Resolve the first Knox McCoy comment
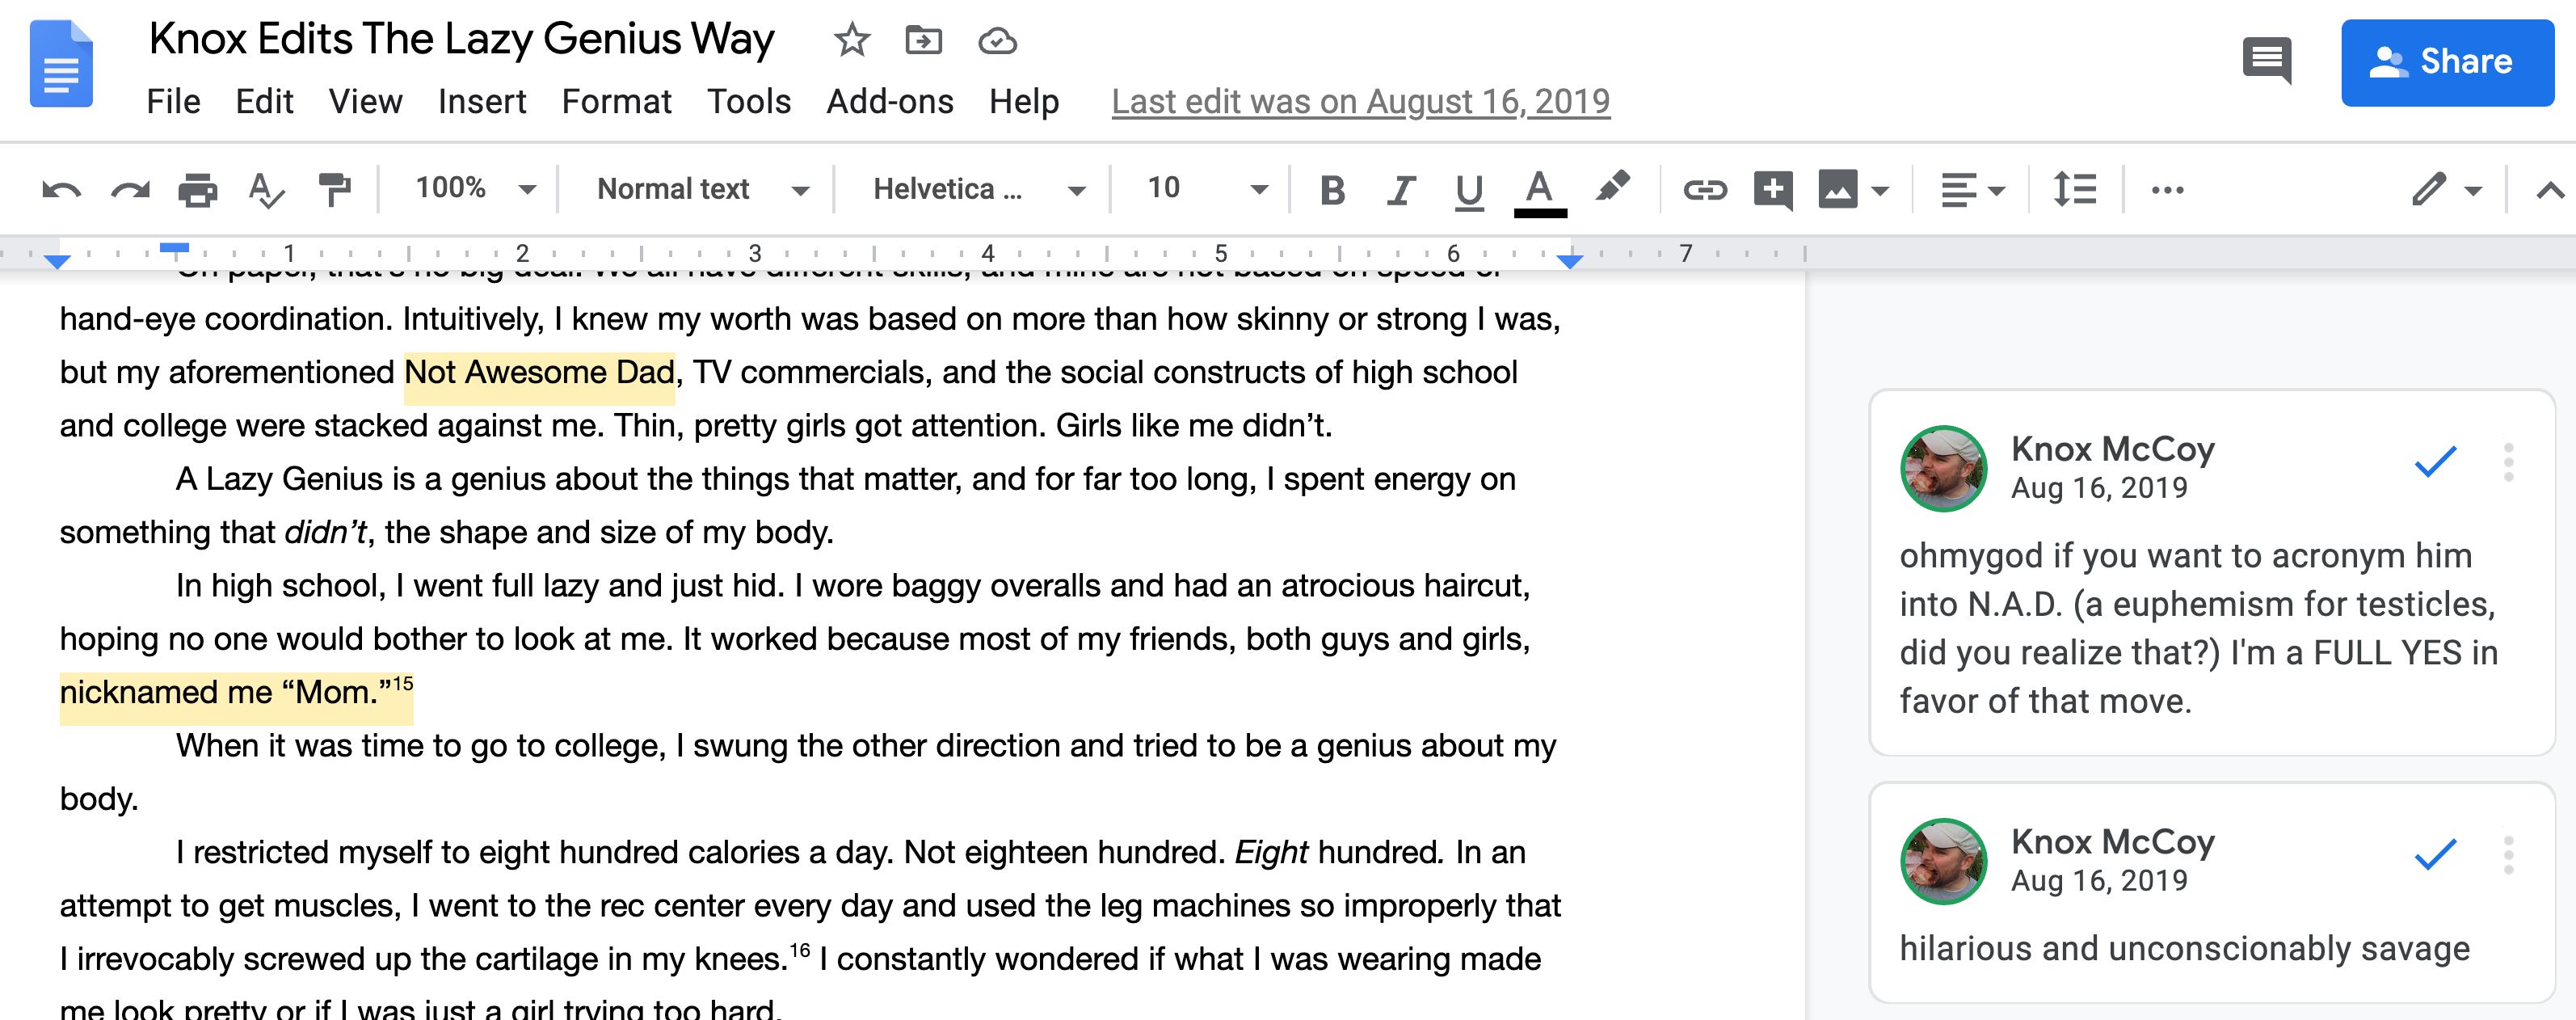 click(2434, 461)
